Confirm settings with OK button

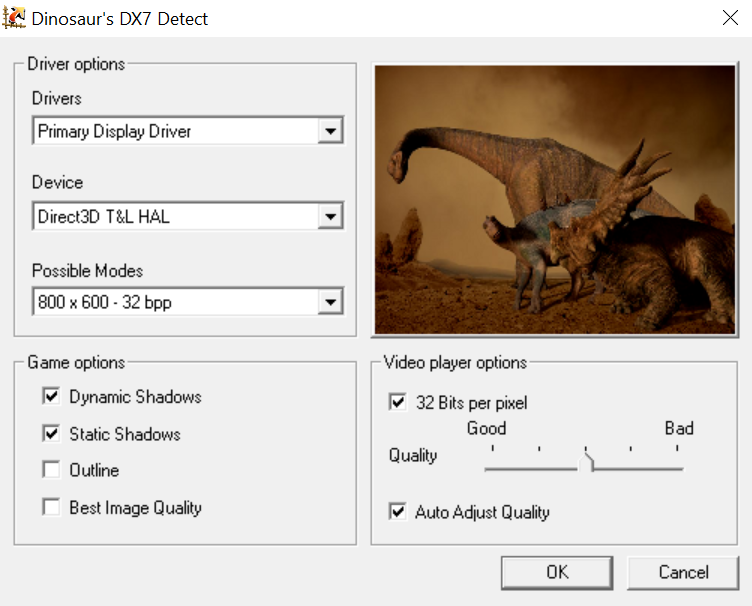(x=557, y=572)
